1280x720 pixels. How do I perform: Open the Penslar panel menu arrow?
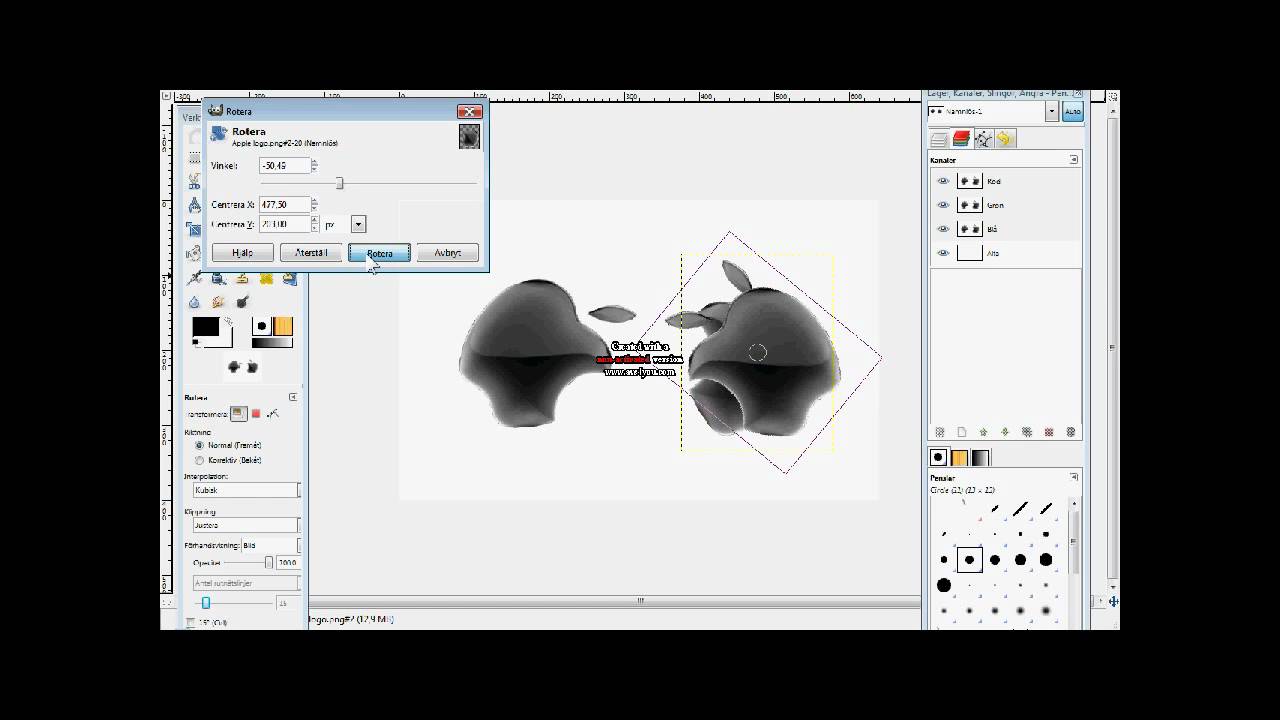coord(1074,478)
